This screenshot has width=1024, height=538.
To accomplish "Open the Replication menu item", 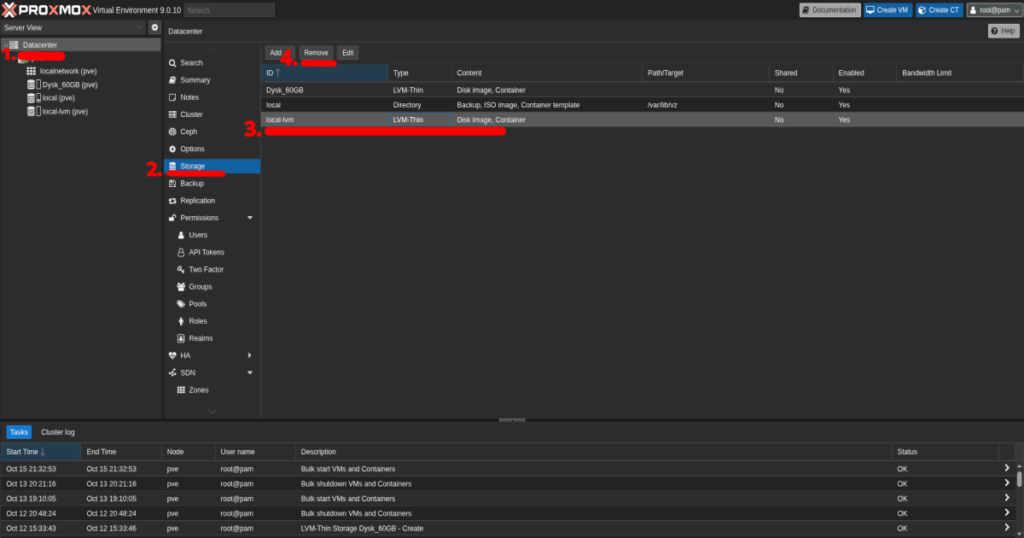I will [x=212, y=200].
